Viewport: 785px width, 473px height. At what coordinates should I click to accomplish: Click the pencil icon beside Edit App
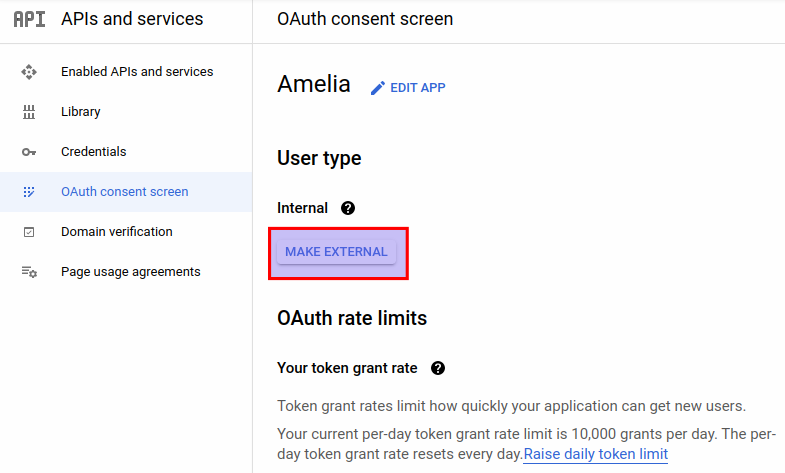pos(377,88)
